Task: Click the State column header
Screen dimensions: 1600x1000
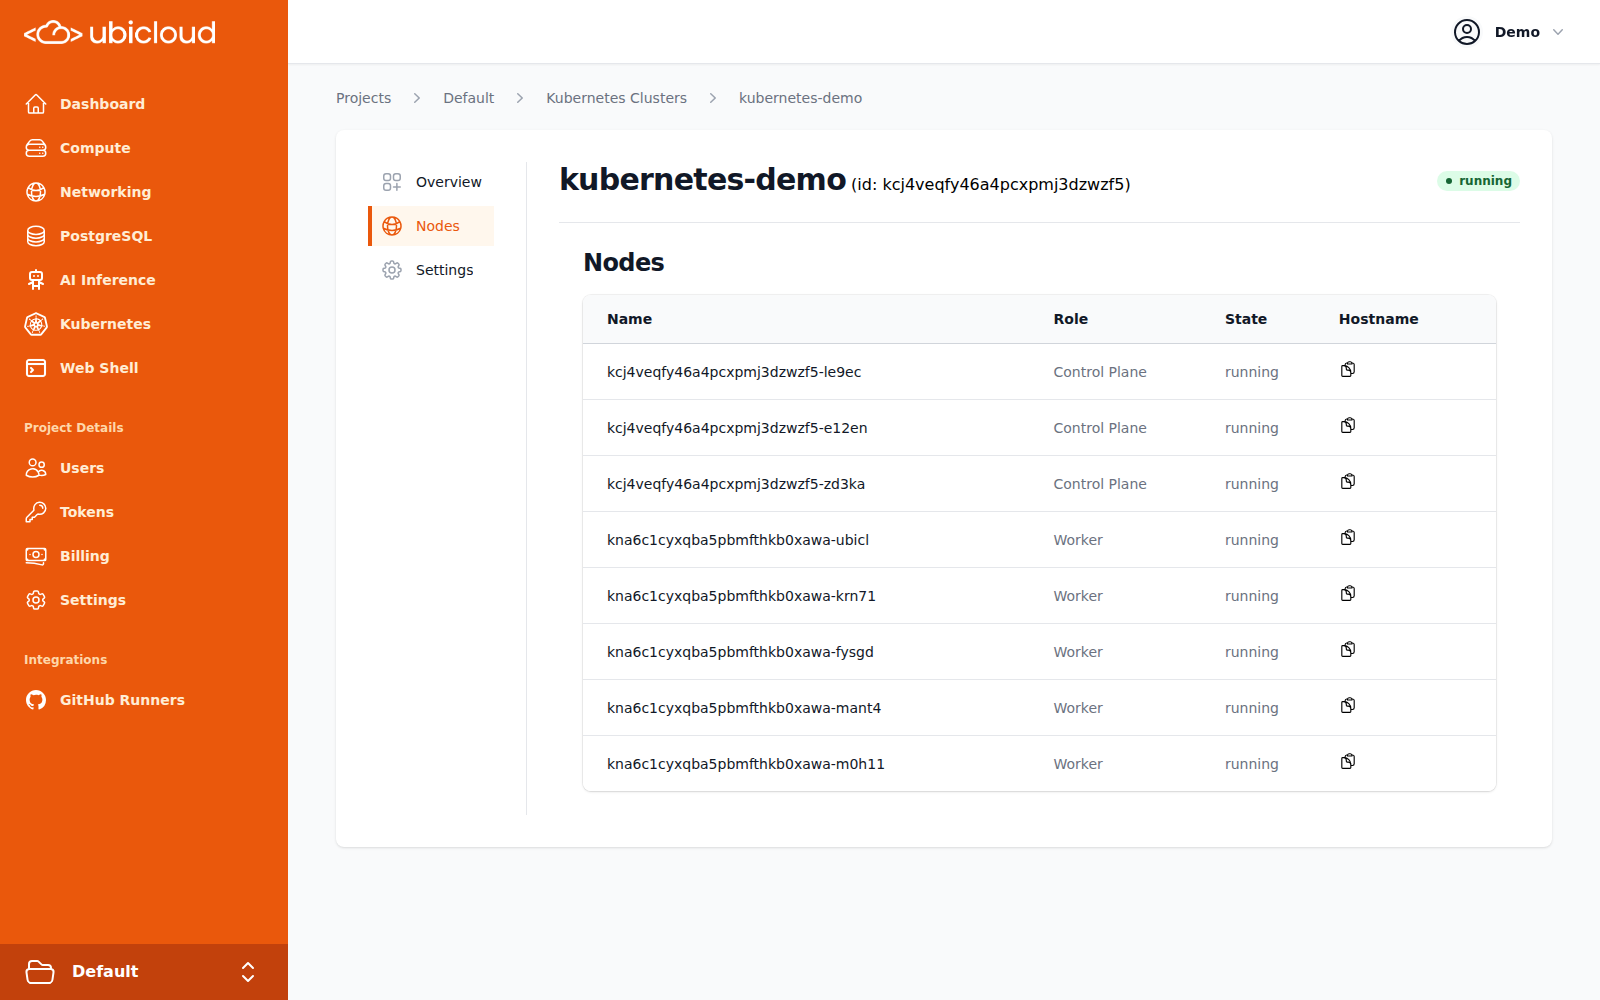Action: [1246, 319]
